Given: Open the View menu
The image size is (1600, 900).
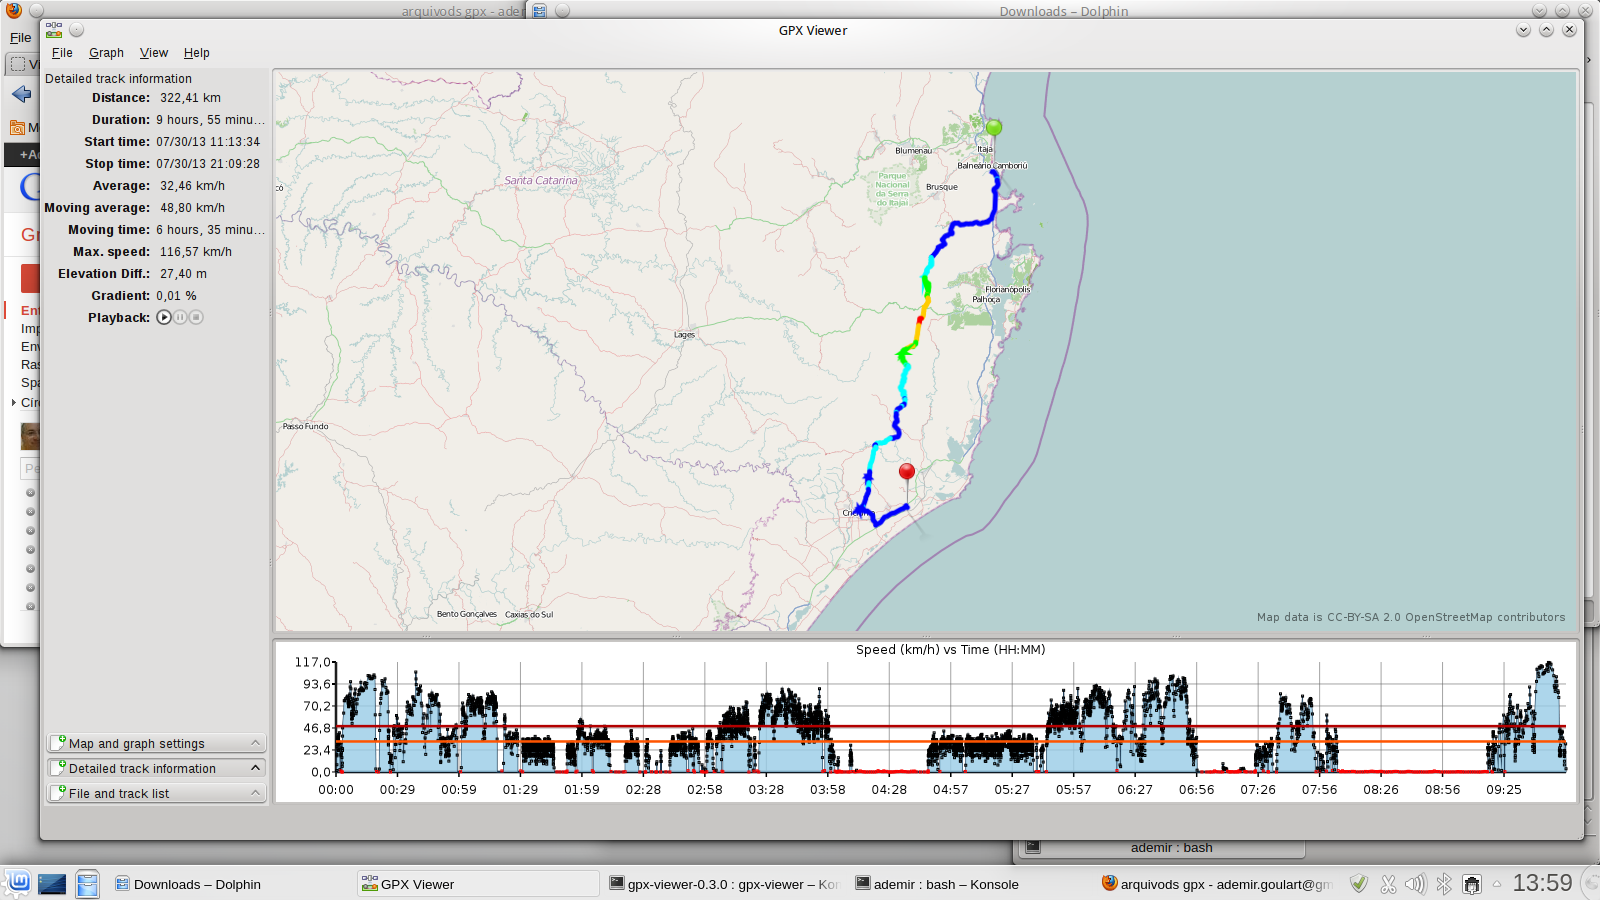Looking at the screenshot, I should tap(153, 53).
